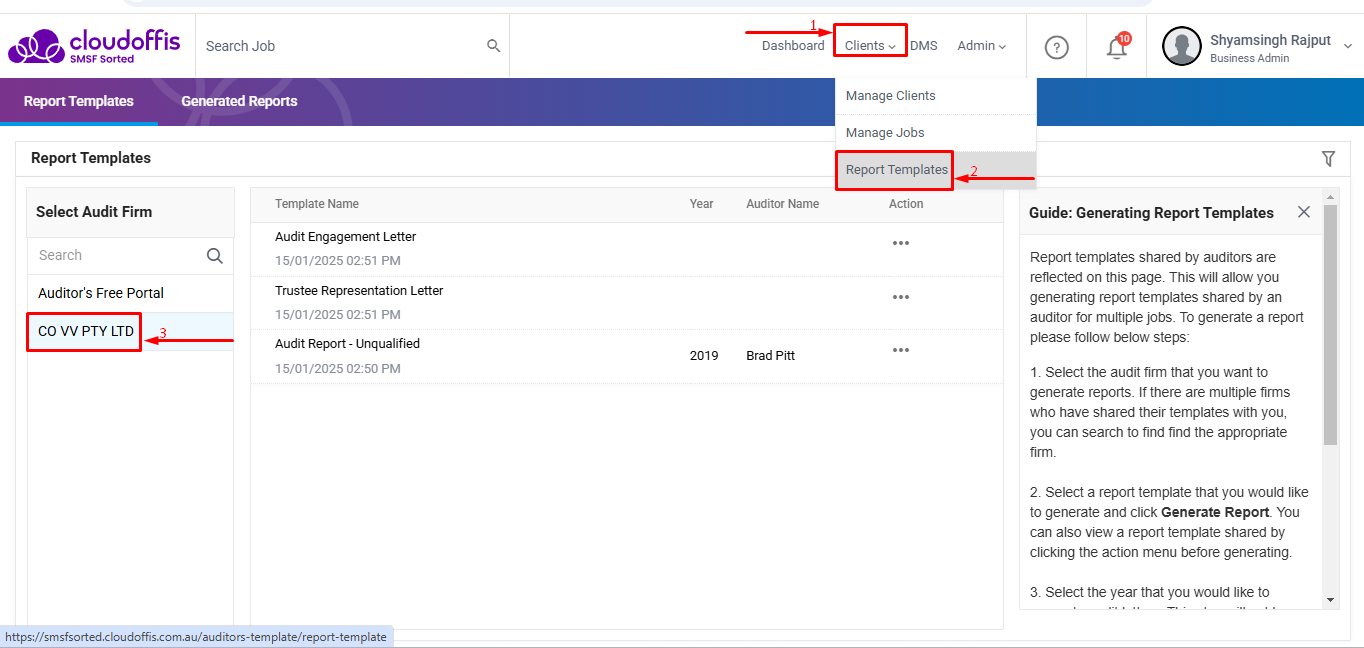Click the user avatar picture
The image size is (1364, 648).
click(1181, 46)
